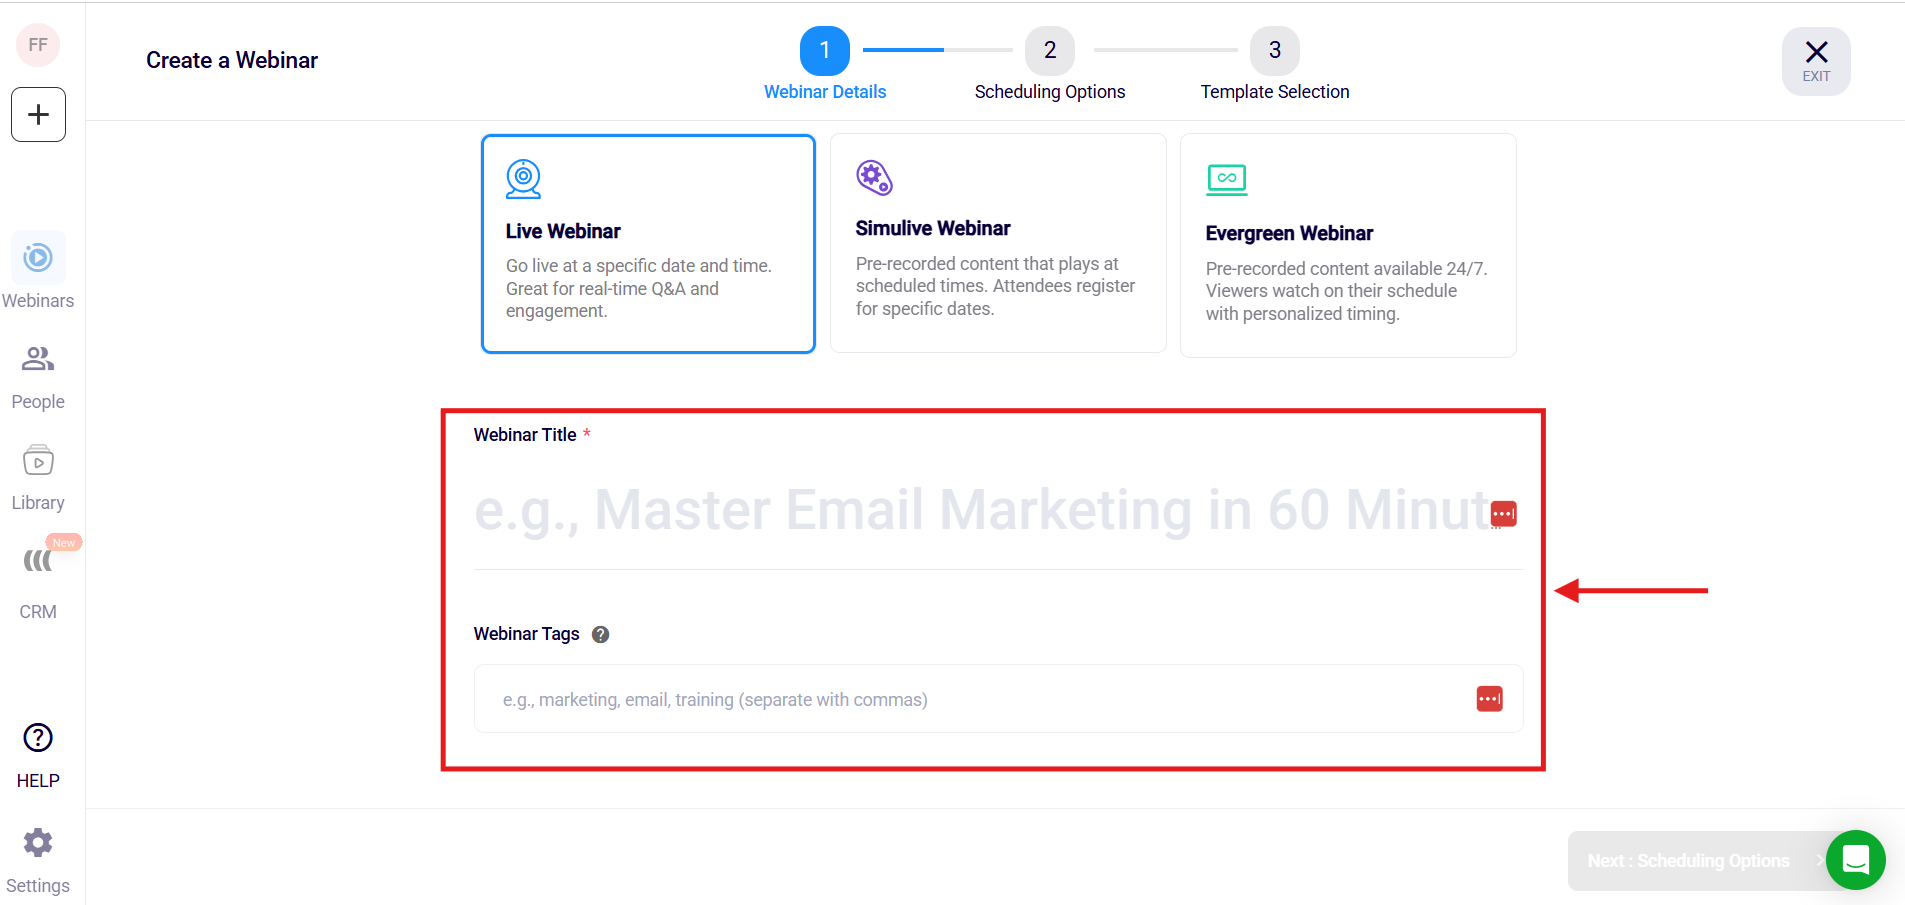
Task: Open the chat support bubble
Action: pyautogui.click(x=1855, y=860)
